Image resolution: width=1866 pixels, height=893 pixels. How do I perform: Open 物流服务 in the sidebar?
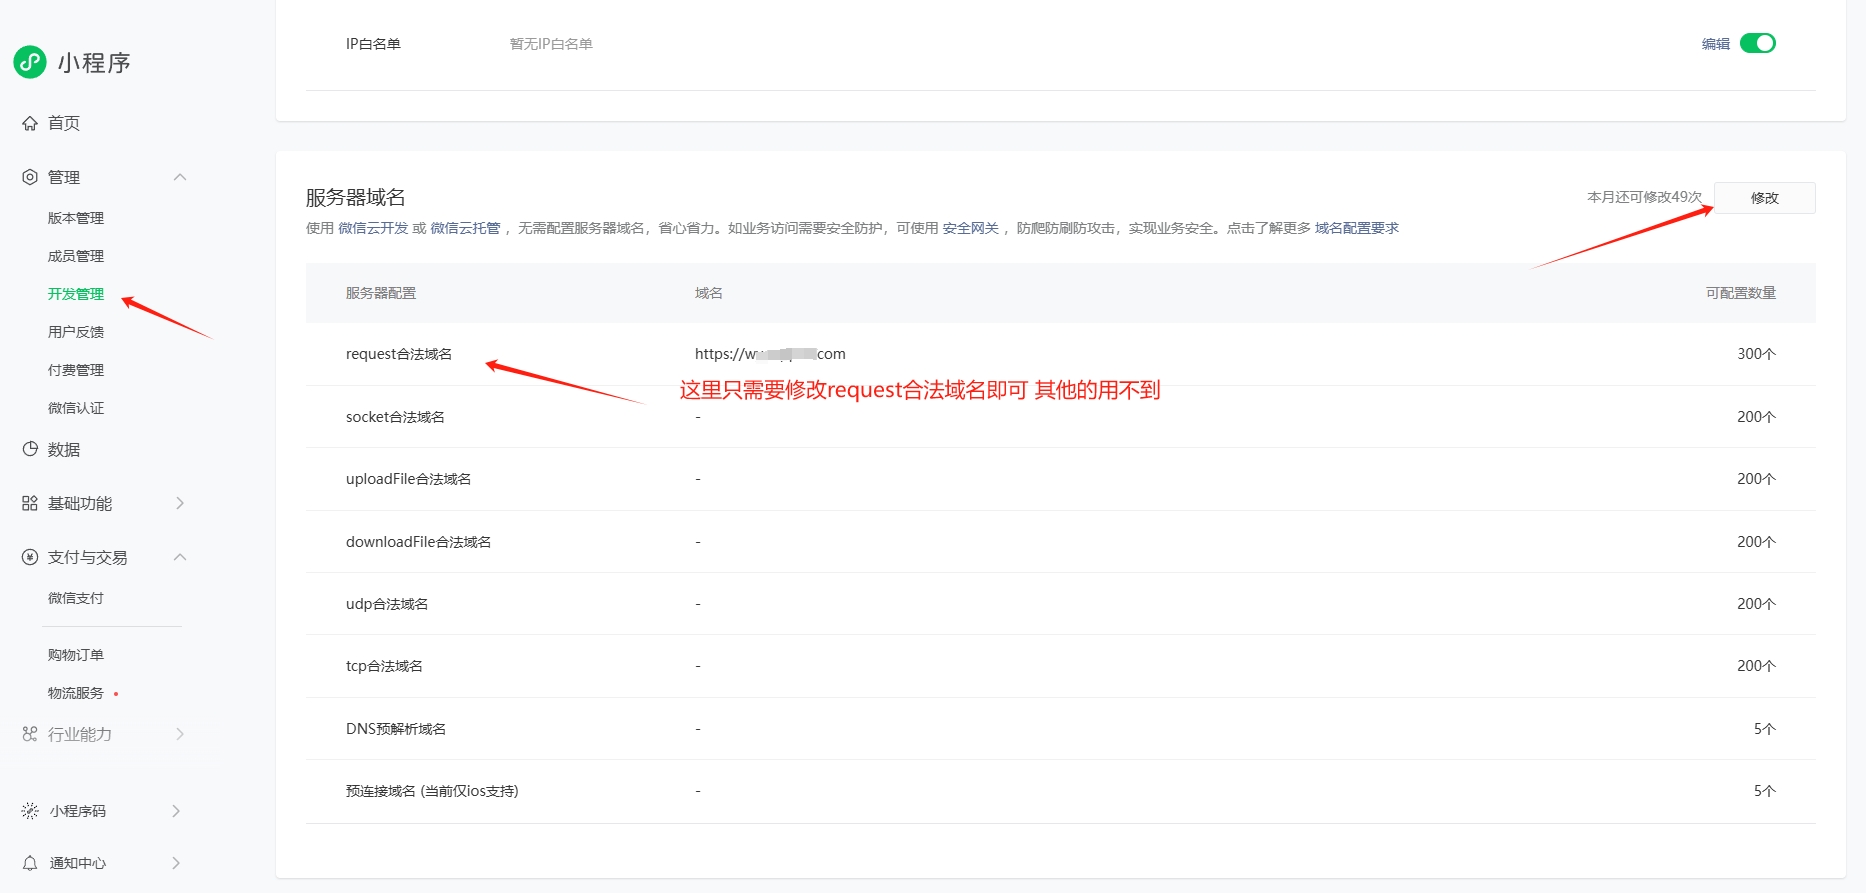76,693
